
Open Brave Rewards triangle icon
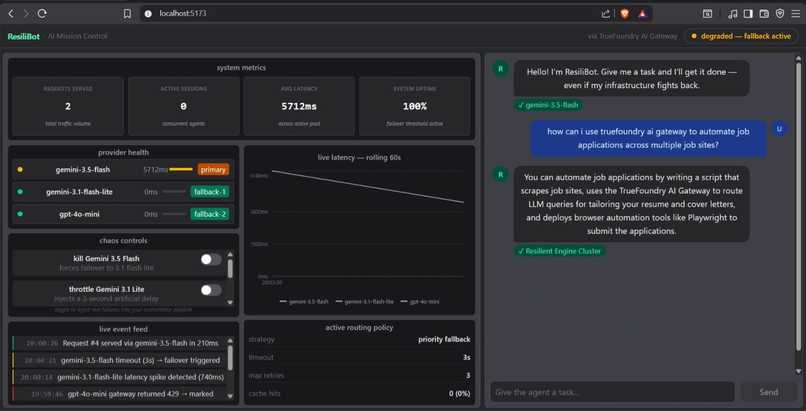click(642, 14)
